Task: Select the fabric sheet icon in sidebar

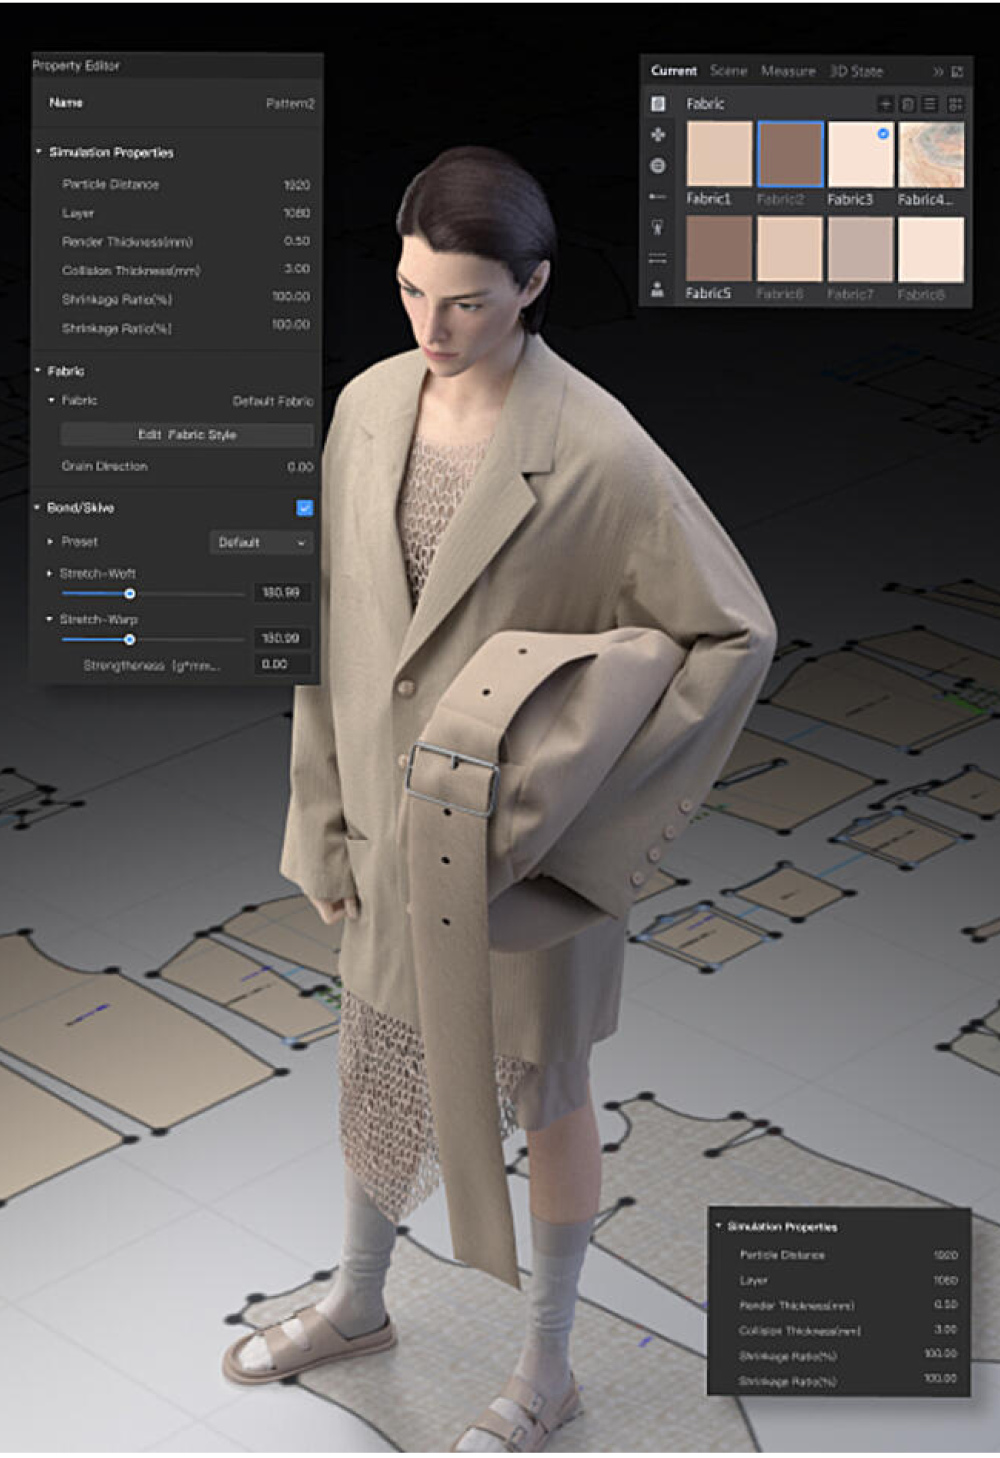Action: 658,104
